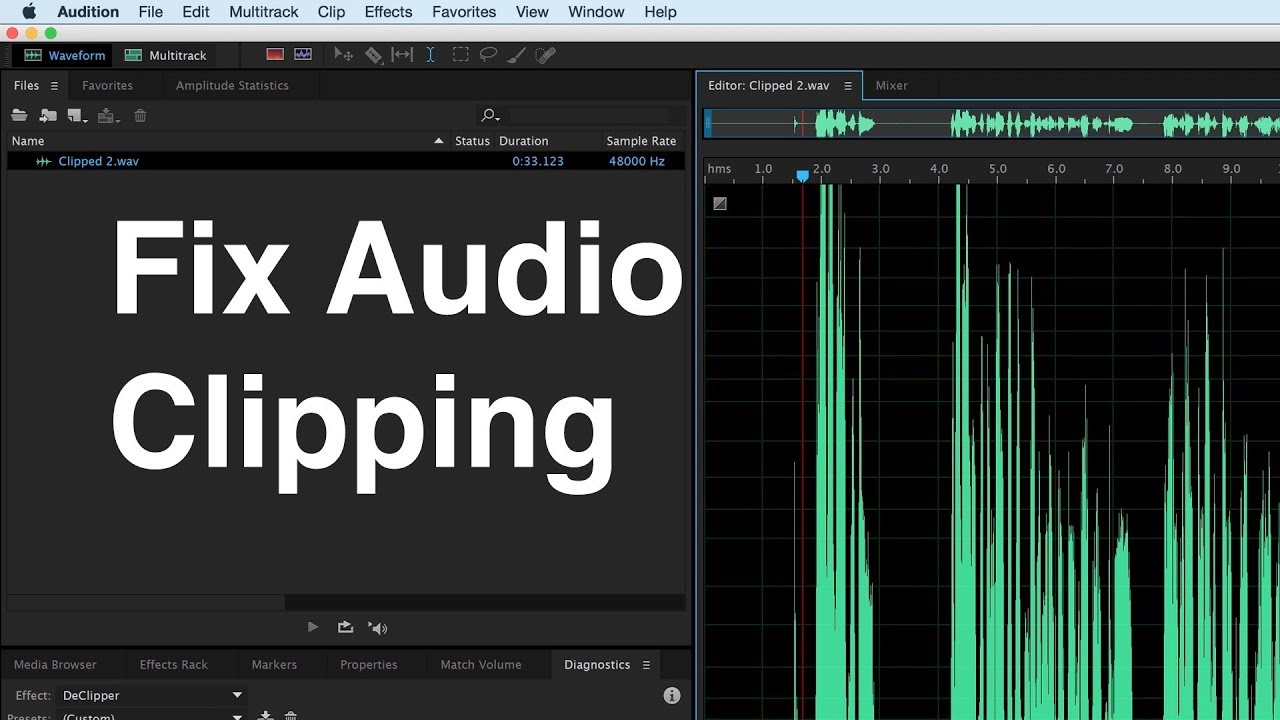The width and height of the screenshot is (1280, 720).
Task: Select the Lasso Selection tool
Action: click(489, 55)
